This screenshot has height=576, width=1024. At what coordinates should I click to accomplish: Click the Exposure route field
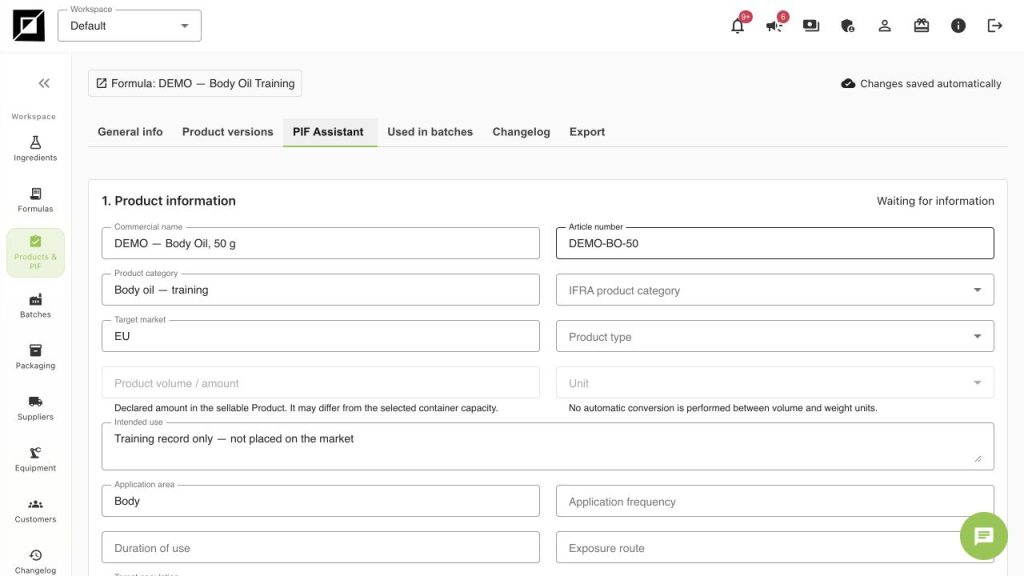[775, 547]
